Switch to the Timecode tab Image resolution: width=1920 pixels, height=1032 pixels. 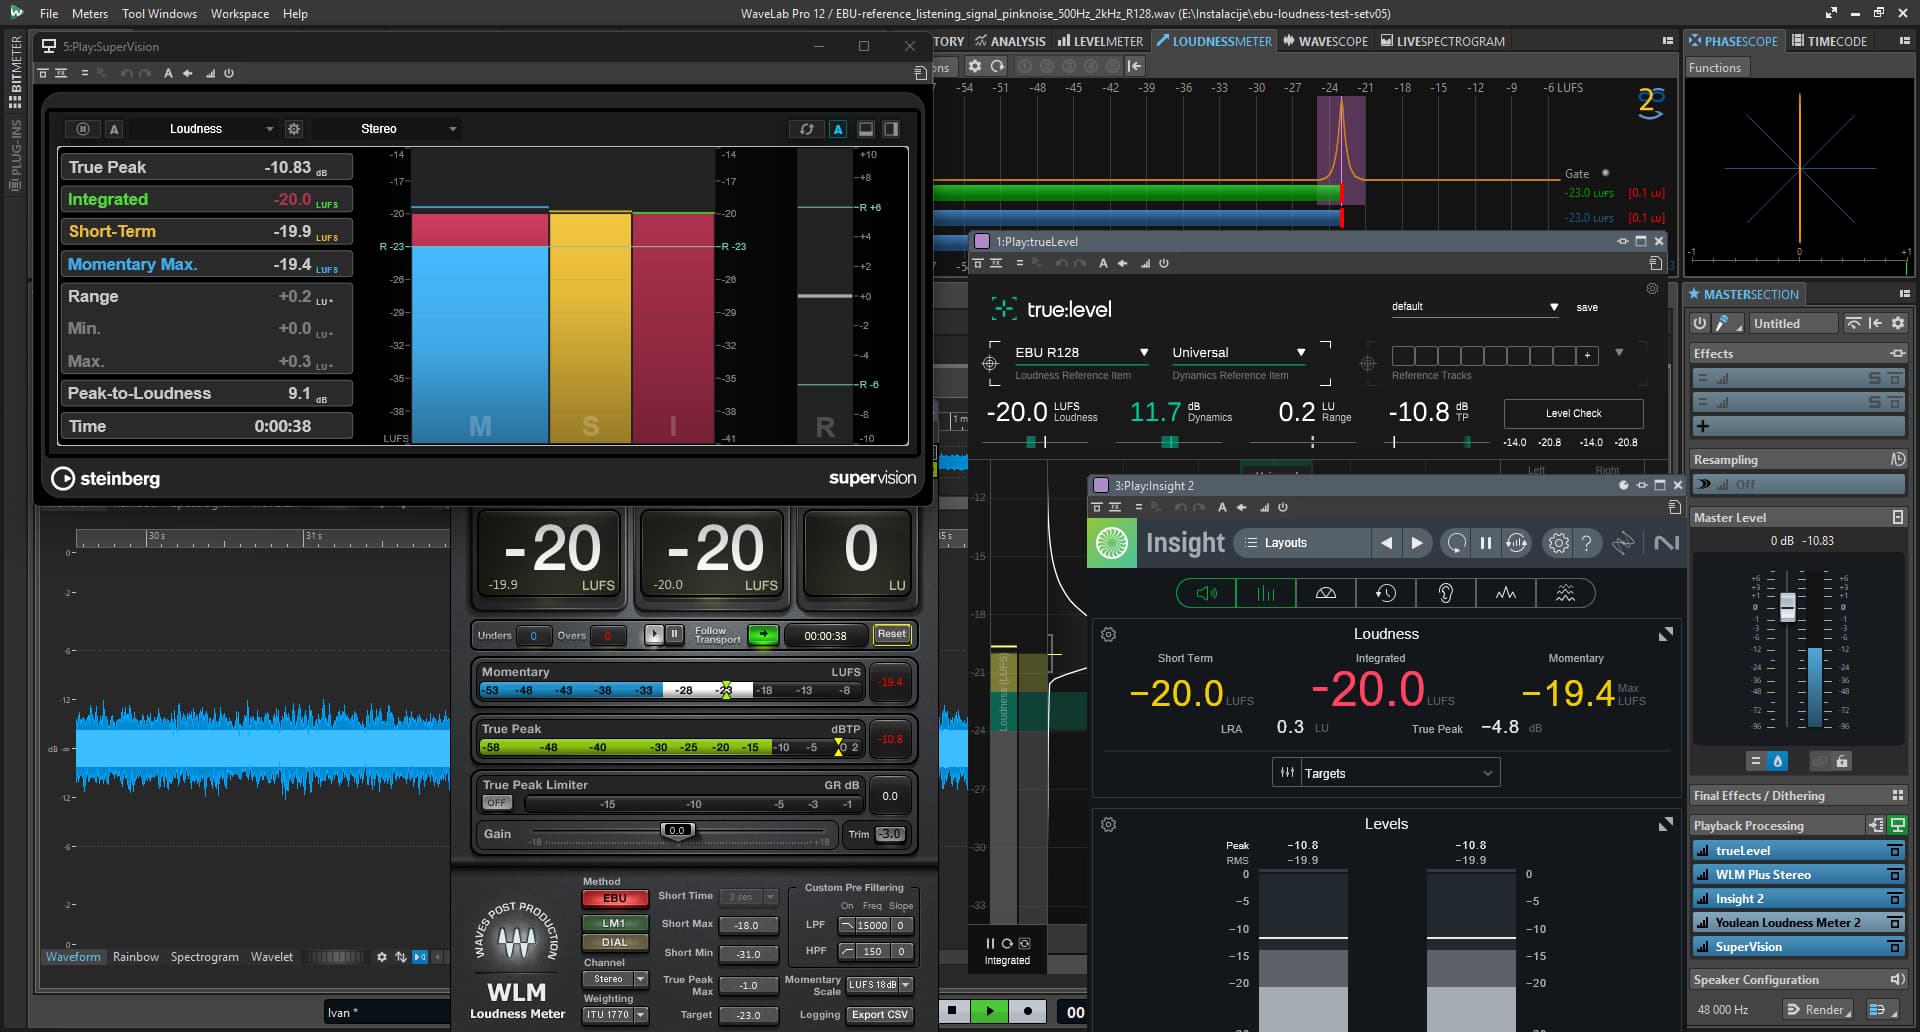(x=1830, y=41)
